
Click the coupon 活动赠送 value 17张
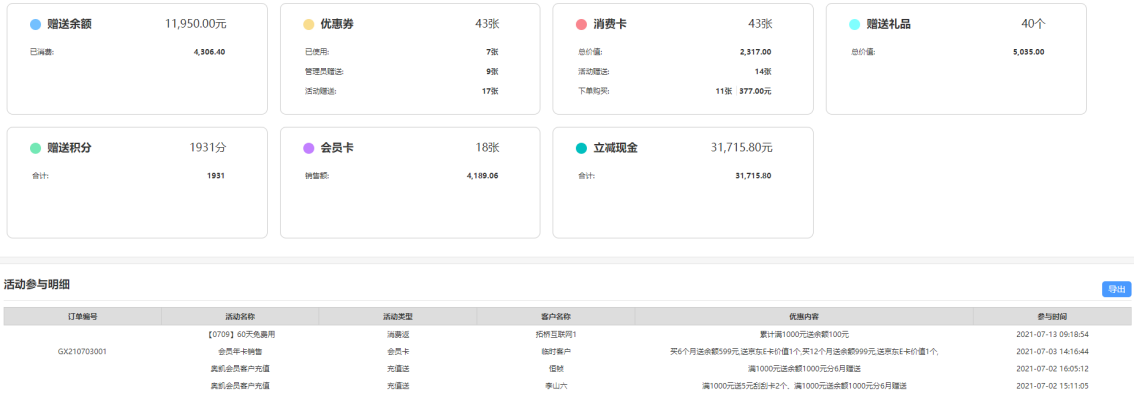coord(490,91)
